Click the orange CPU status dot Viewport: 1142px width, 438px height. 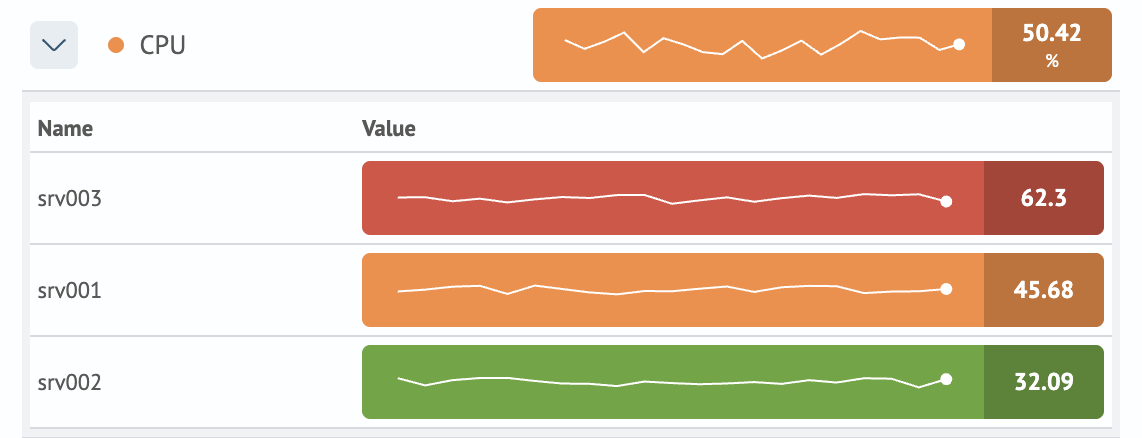pyautogui.click(x=116, y=45)
